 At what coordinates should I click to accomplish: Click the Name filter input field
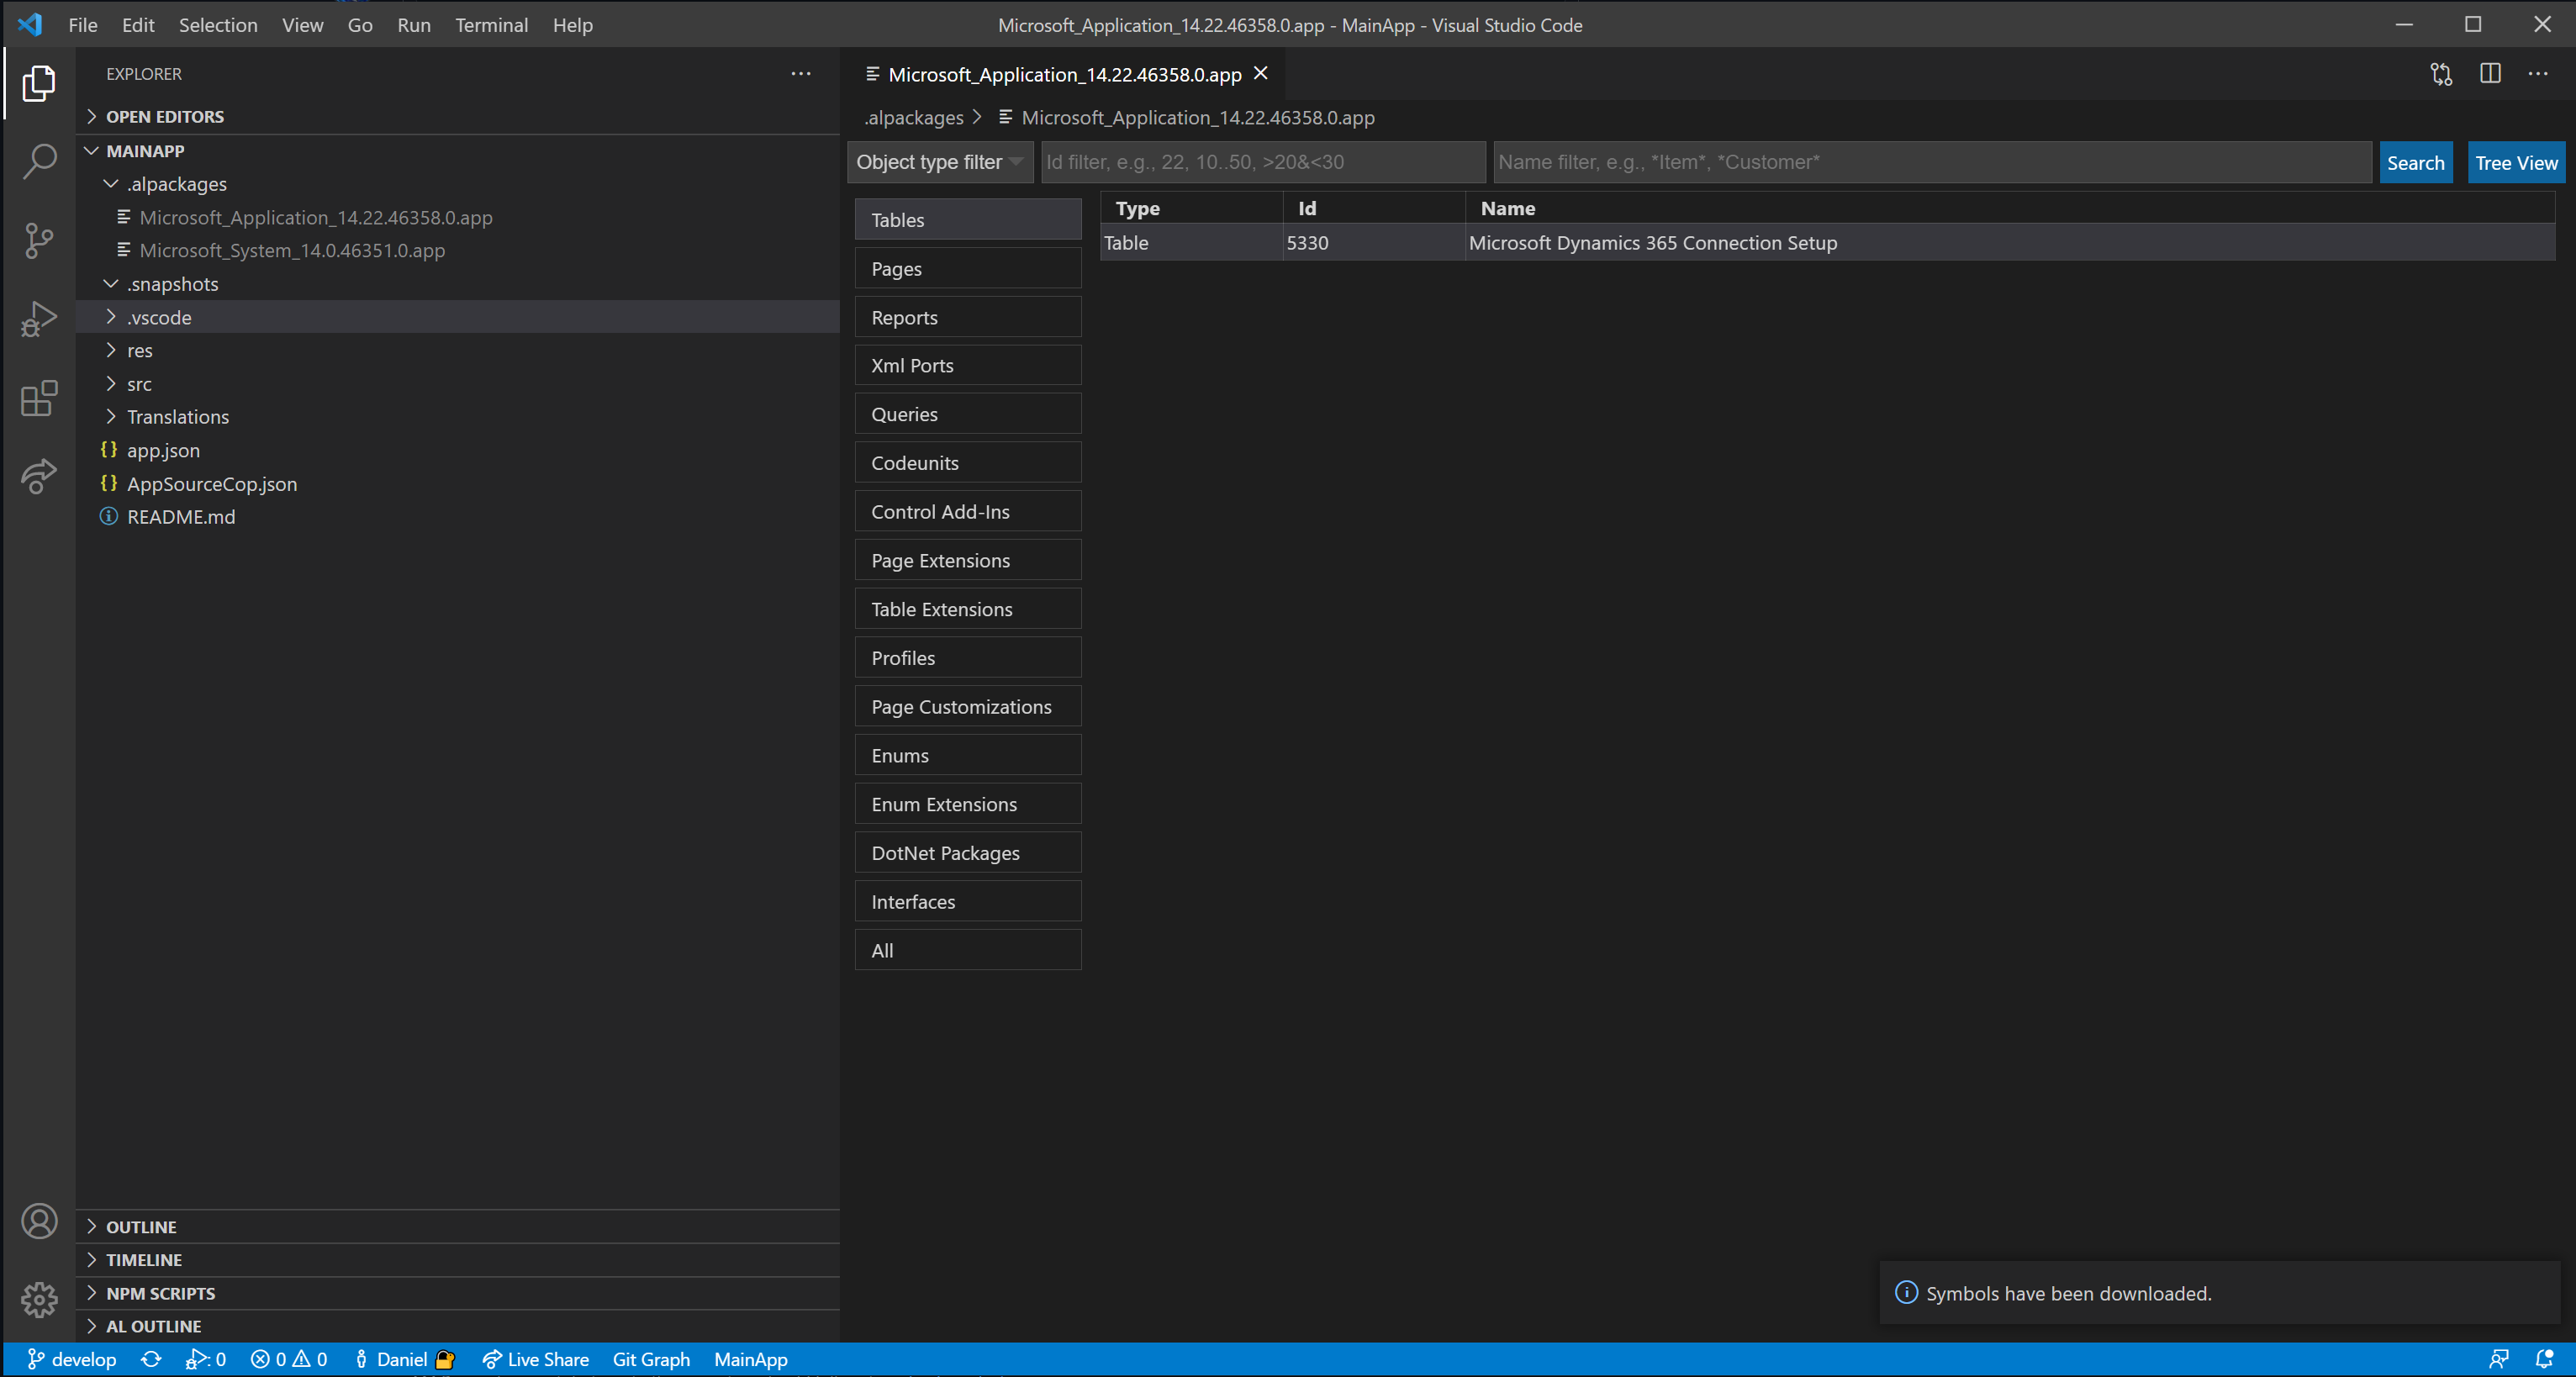pyautogui.click(x=1930, y=162)
